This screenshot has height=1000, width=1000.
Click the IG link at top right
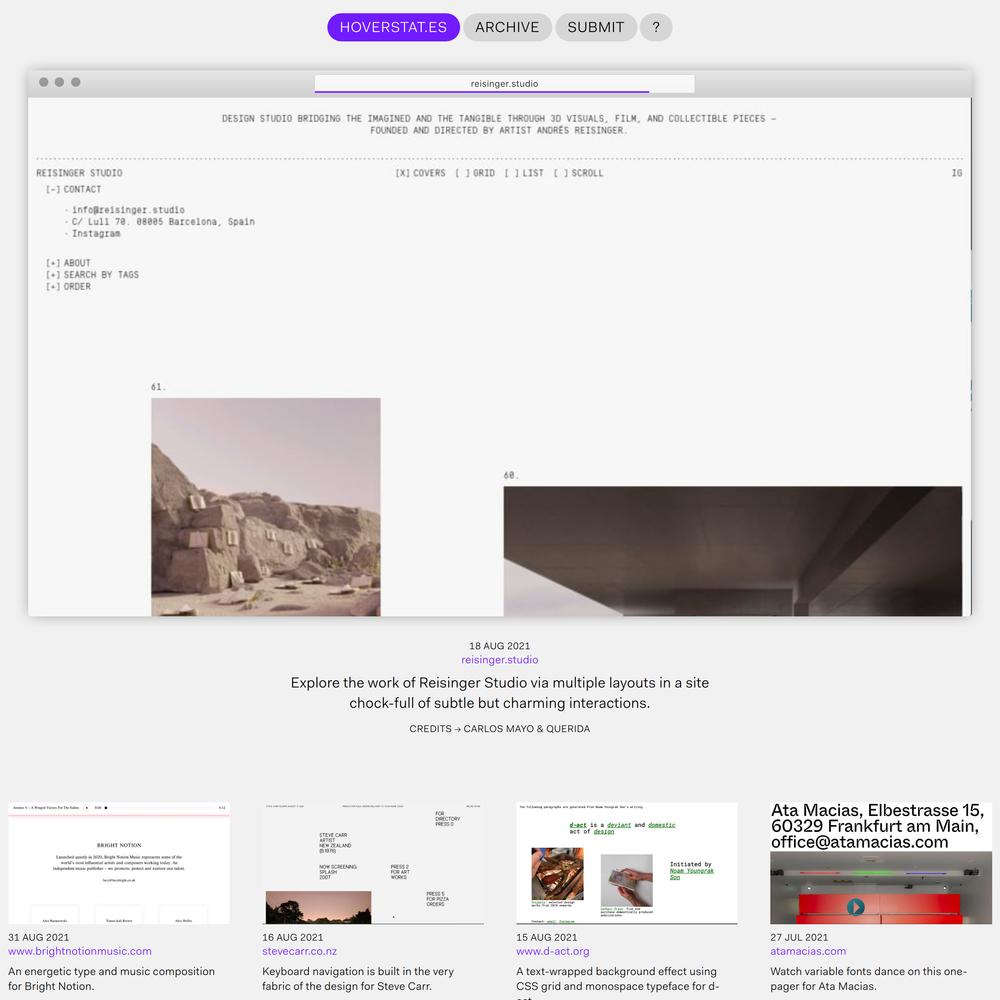point(957,173)
